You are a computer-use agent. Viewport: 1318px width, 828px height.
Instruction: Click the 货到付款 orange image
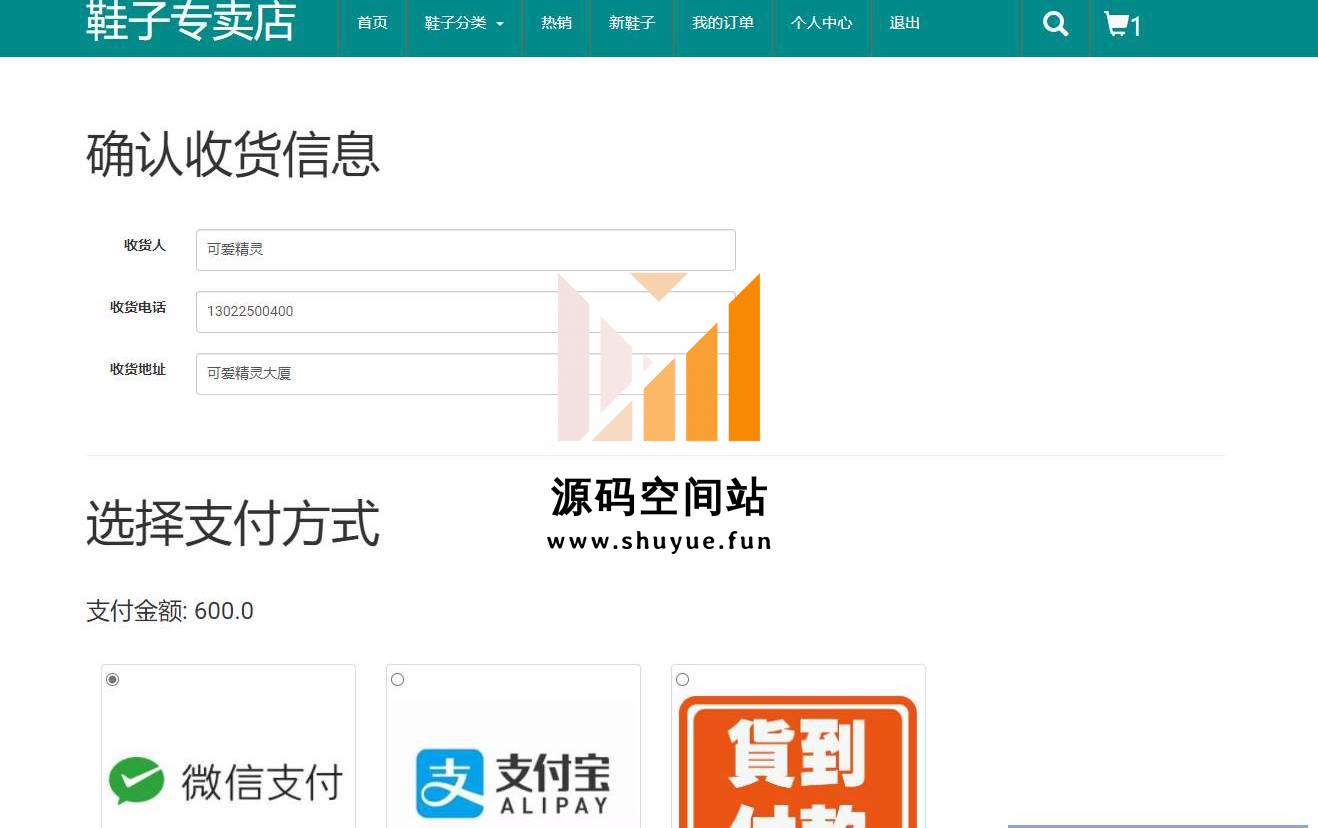(x=798, y=762)
